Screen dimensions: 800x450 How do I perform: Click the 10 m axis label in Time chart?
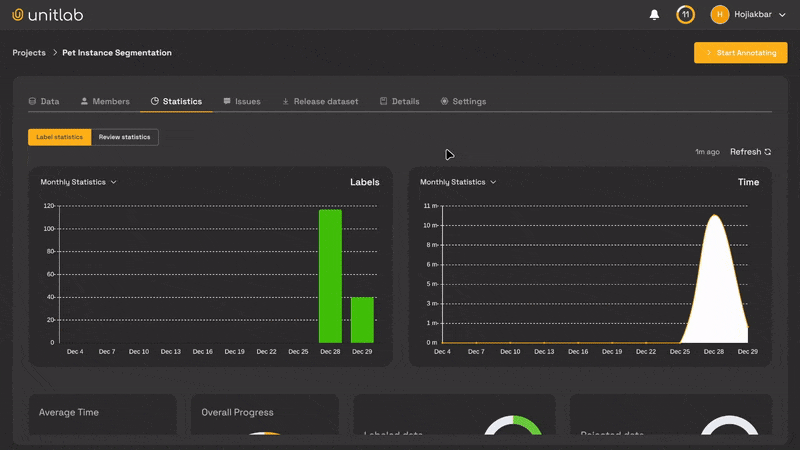tap(430, 226)
